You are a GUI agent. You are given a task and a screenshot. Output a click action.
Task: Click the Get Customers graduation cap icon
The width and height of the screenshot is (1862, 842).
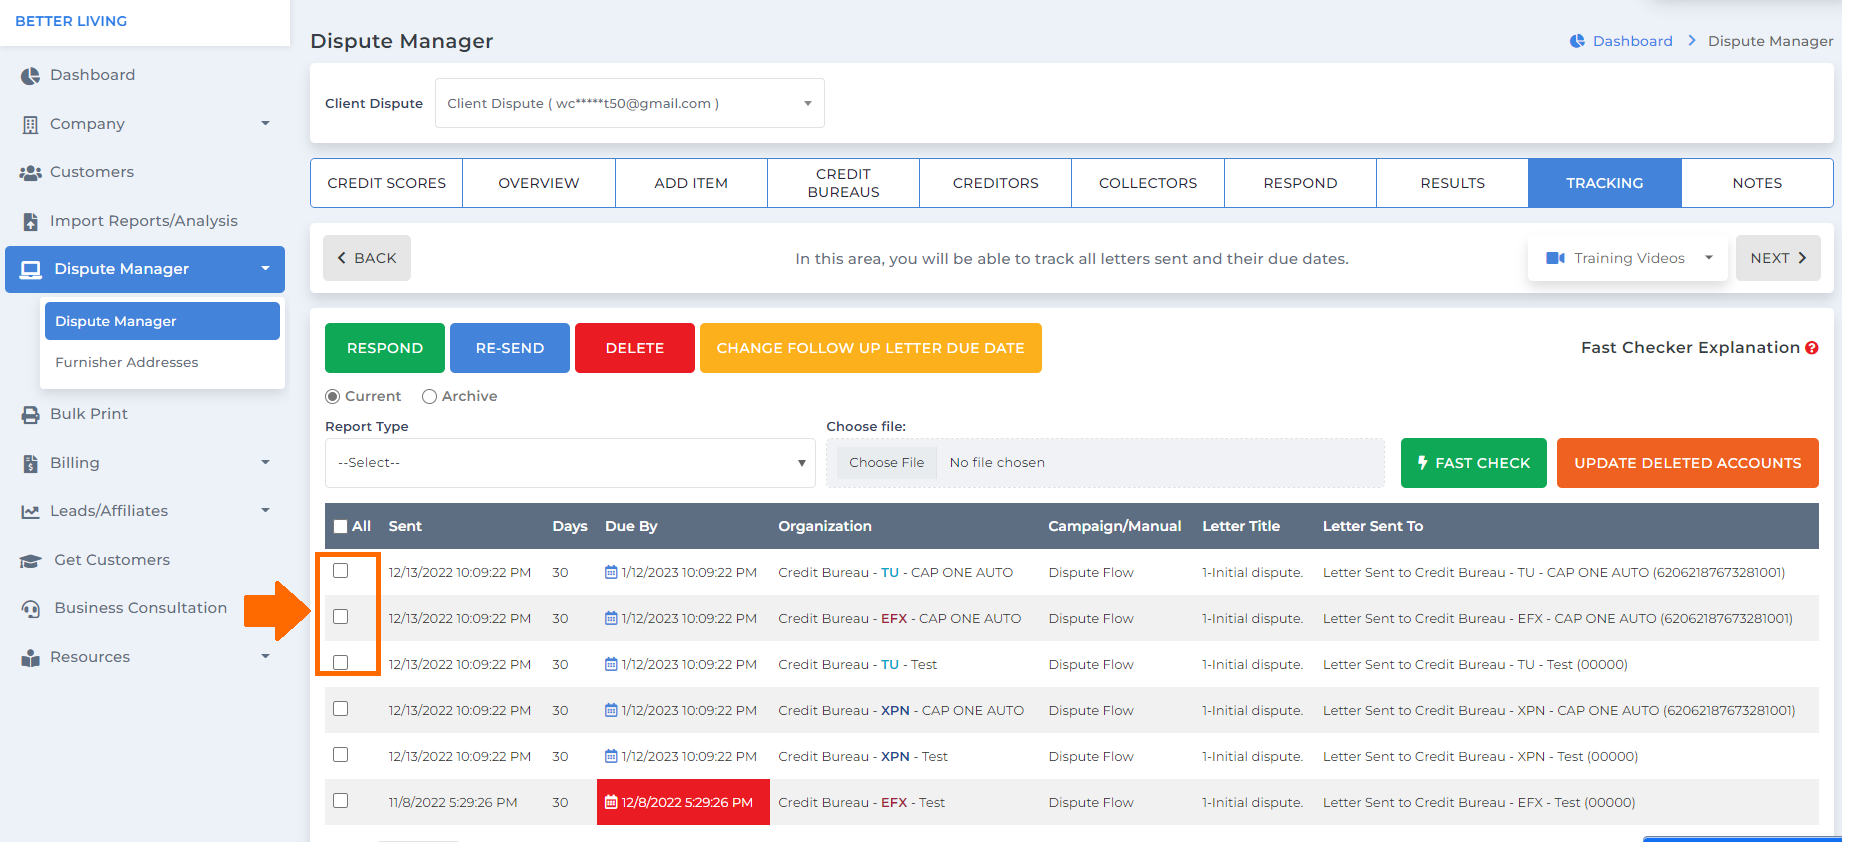click(x=31, y=561)
